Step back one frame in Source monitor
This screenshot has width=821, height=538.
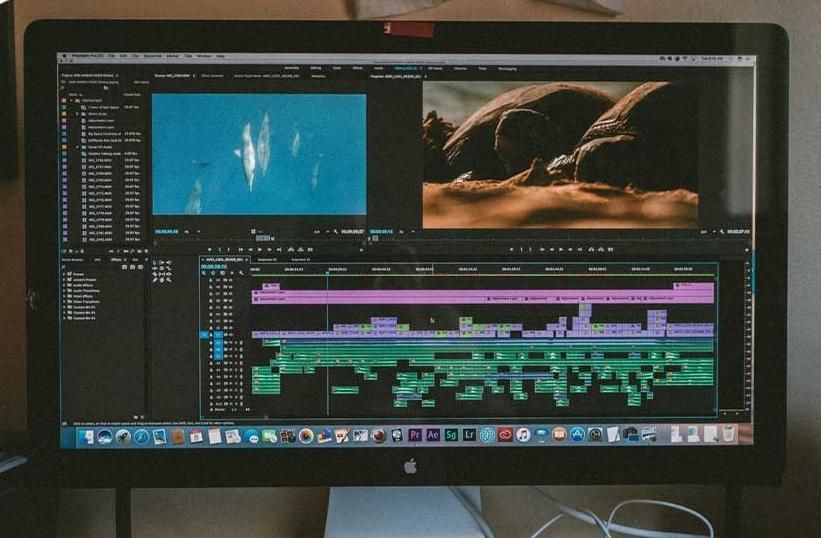tap(250, 250)
